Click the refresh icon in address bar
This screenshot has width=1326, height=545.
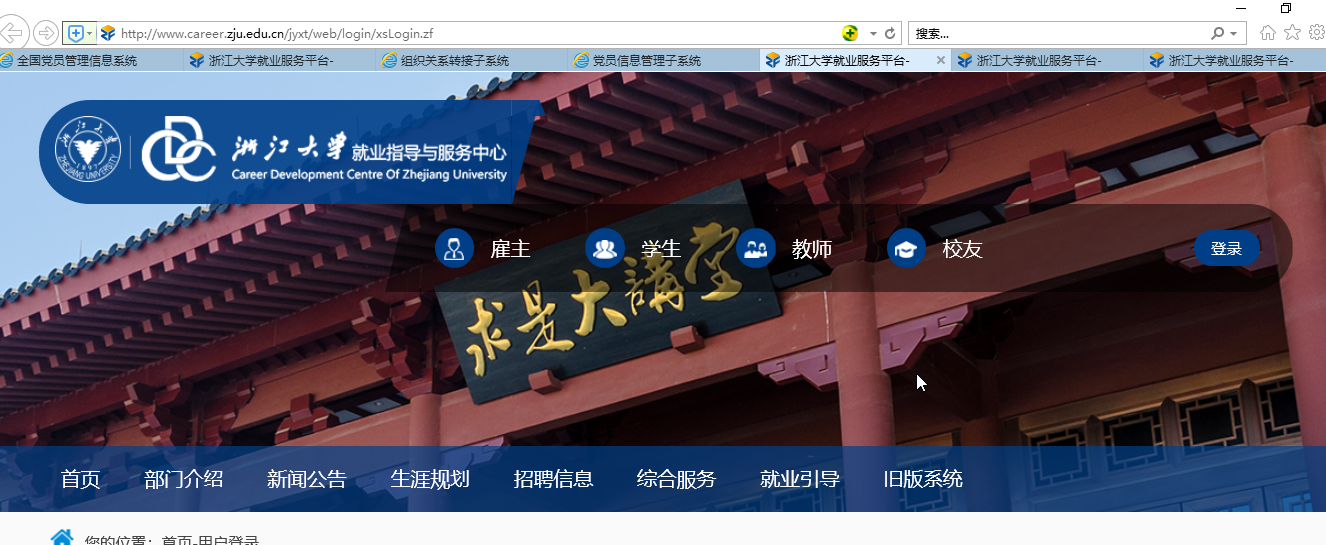[x=890, y=33]
